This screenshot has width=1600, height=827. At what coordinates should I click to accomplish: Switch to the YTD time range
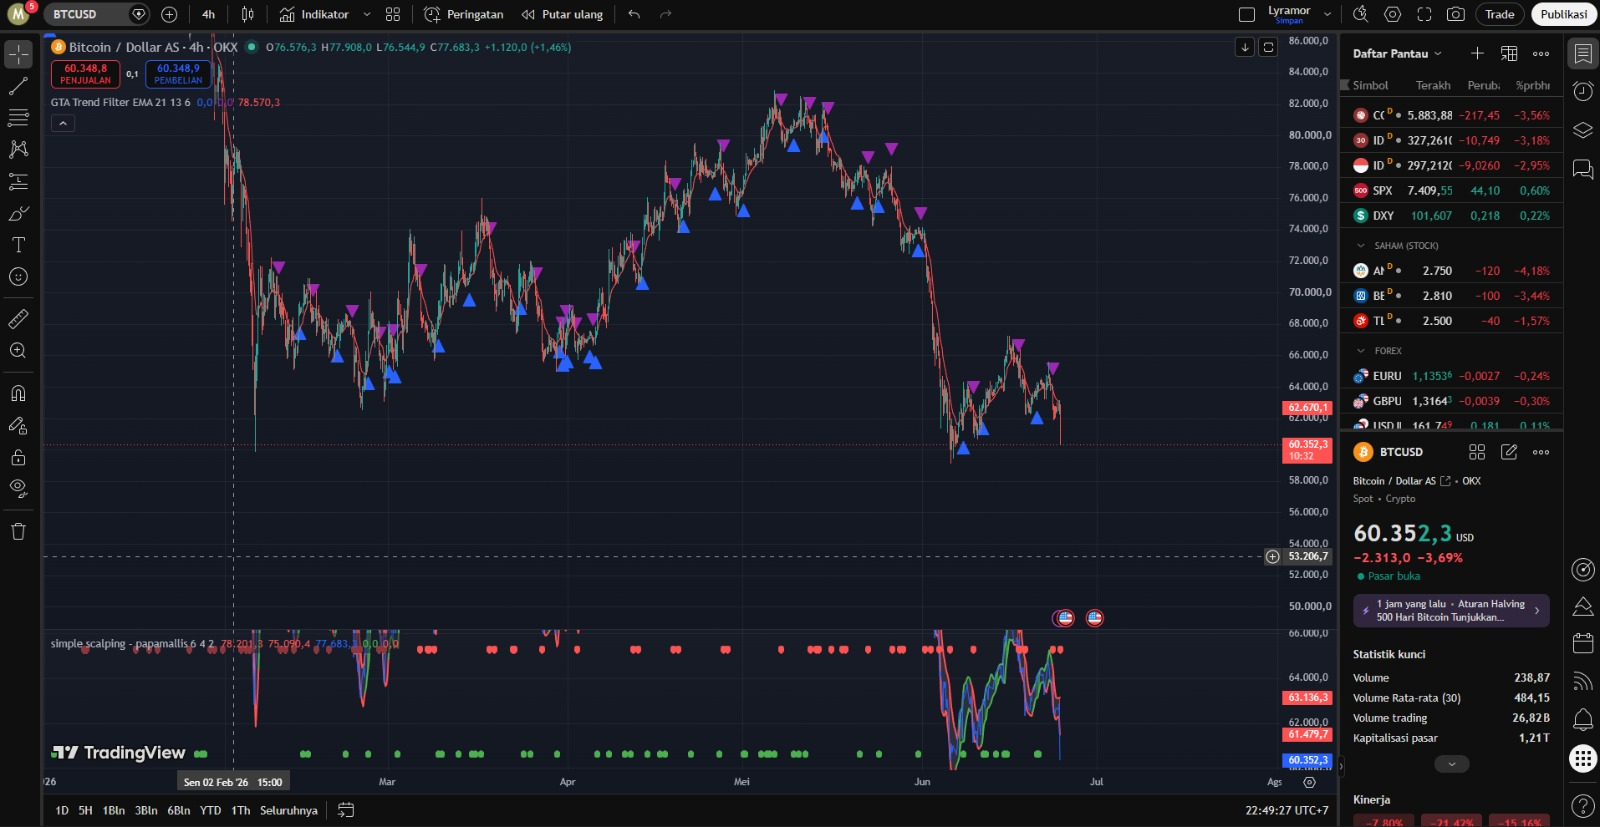click(210, 810)
